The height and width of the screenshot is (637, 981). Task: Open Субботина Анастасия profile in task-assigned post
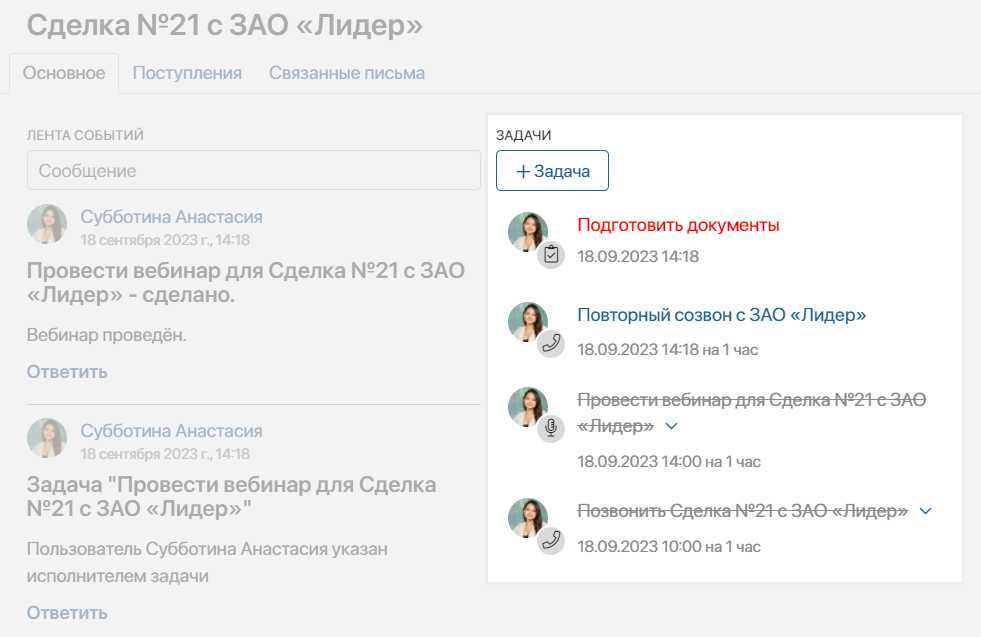coord(171,431)
